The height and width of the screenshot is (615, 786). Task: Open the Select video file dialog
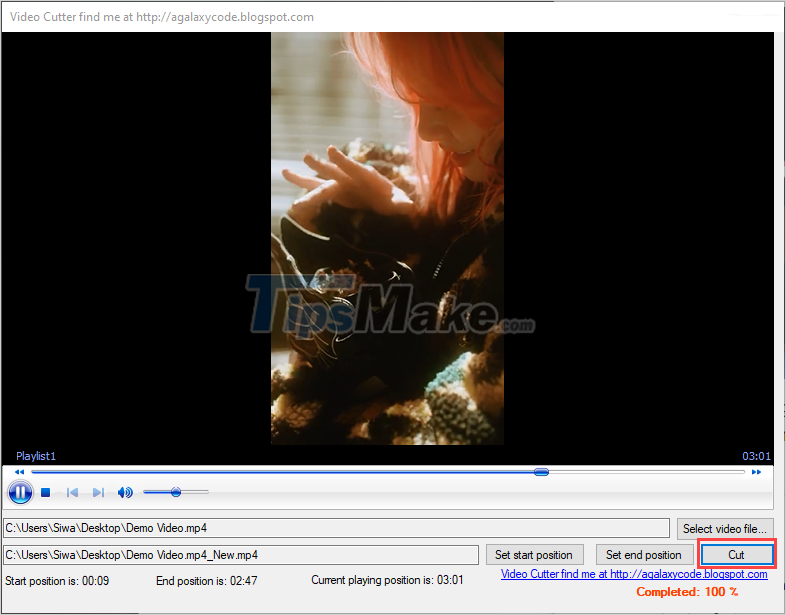[724, 529]
